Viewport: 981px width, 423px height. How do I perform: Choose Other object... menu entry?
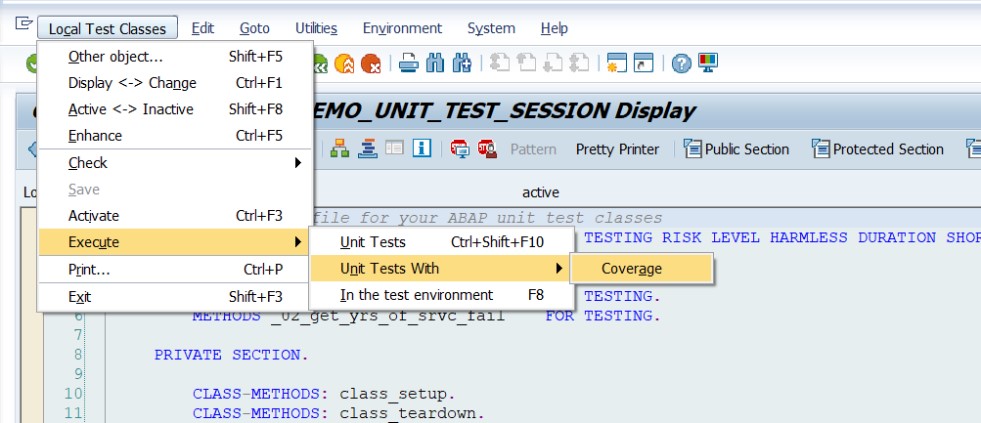coord(175,56)
